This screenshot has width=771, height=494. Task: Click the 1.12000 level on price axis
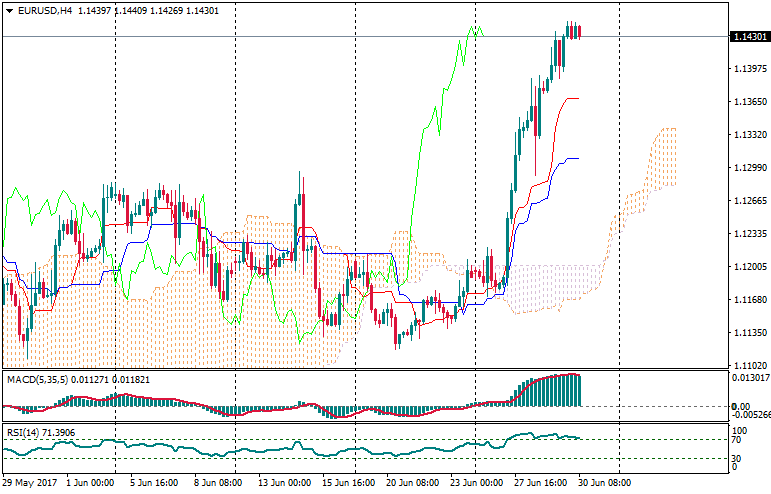750,267
